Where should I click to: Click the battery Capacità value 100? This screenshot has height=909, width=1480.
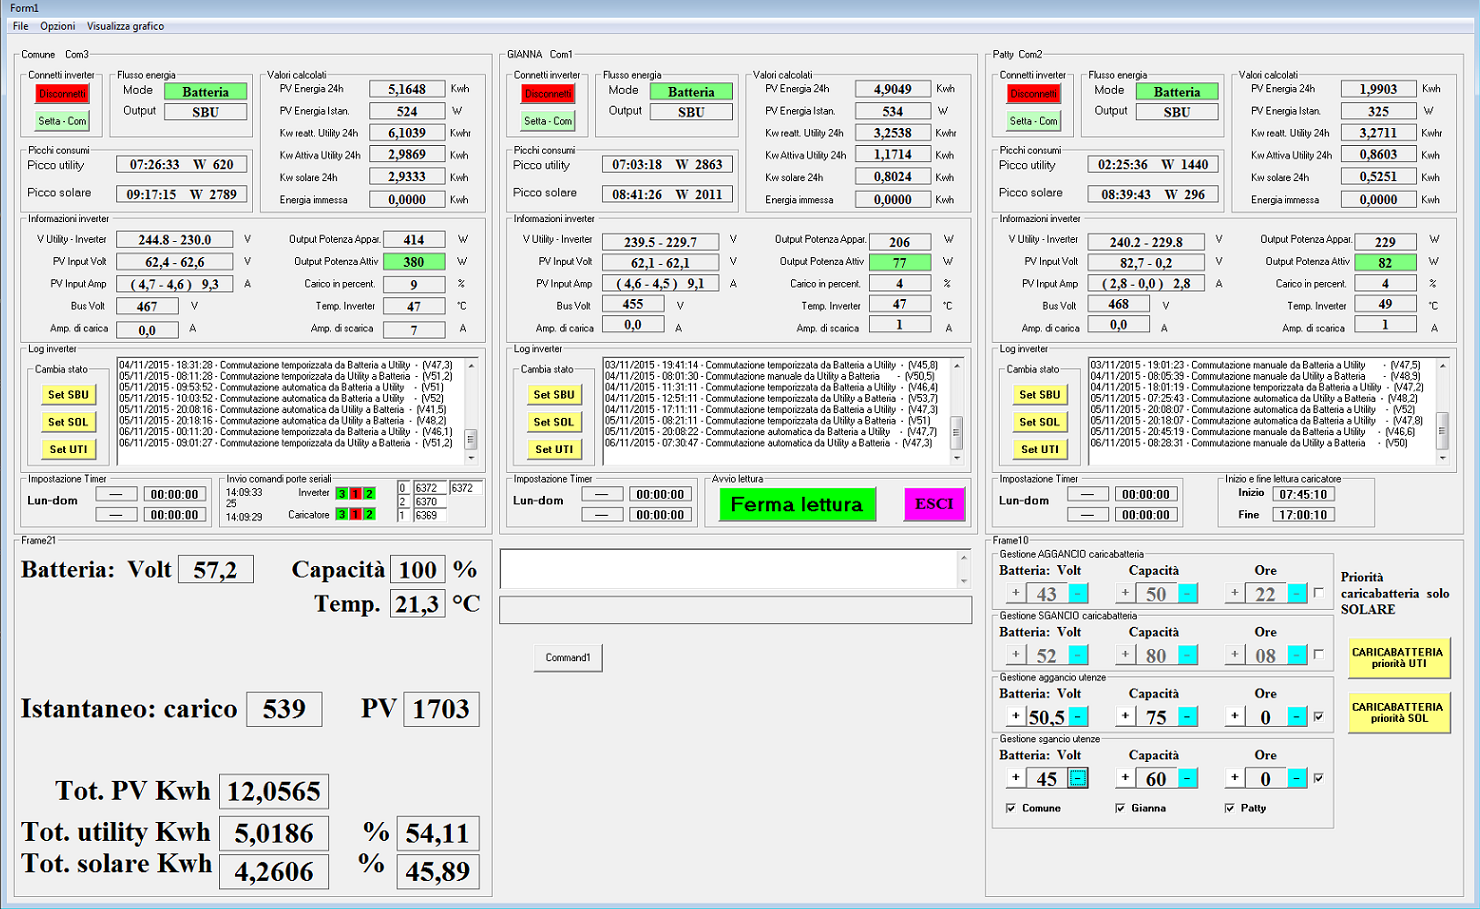pyautogui.click(x=418, y=569)
